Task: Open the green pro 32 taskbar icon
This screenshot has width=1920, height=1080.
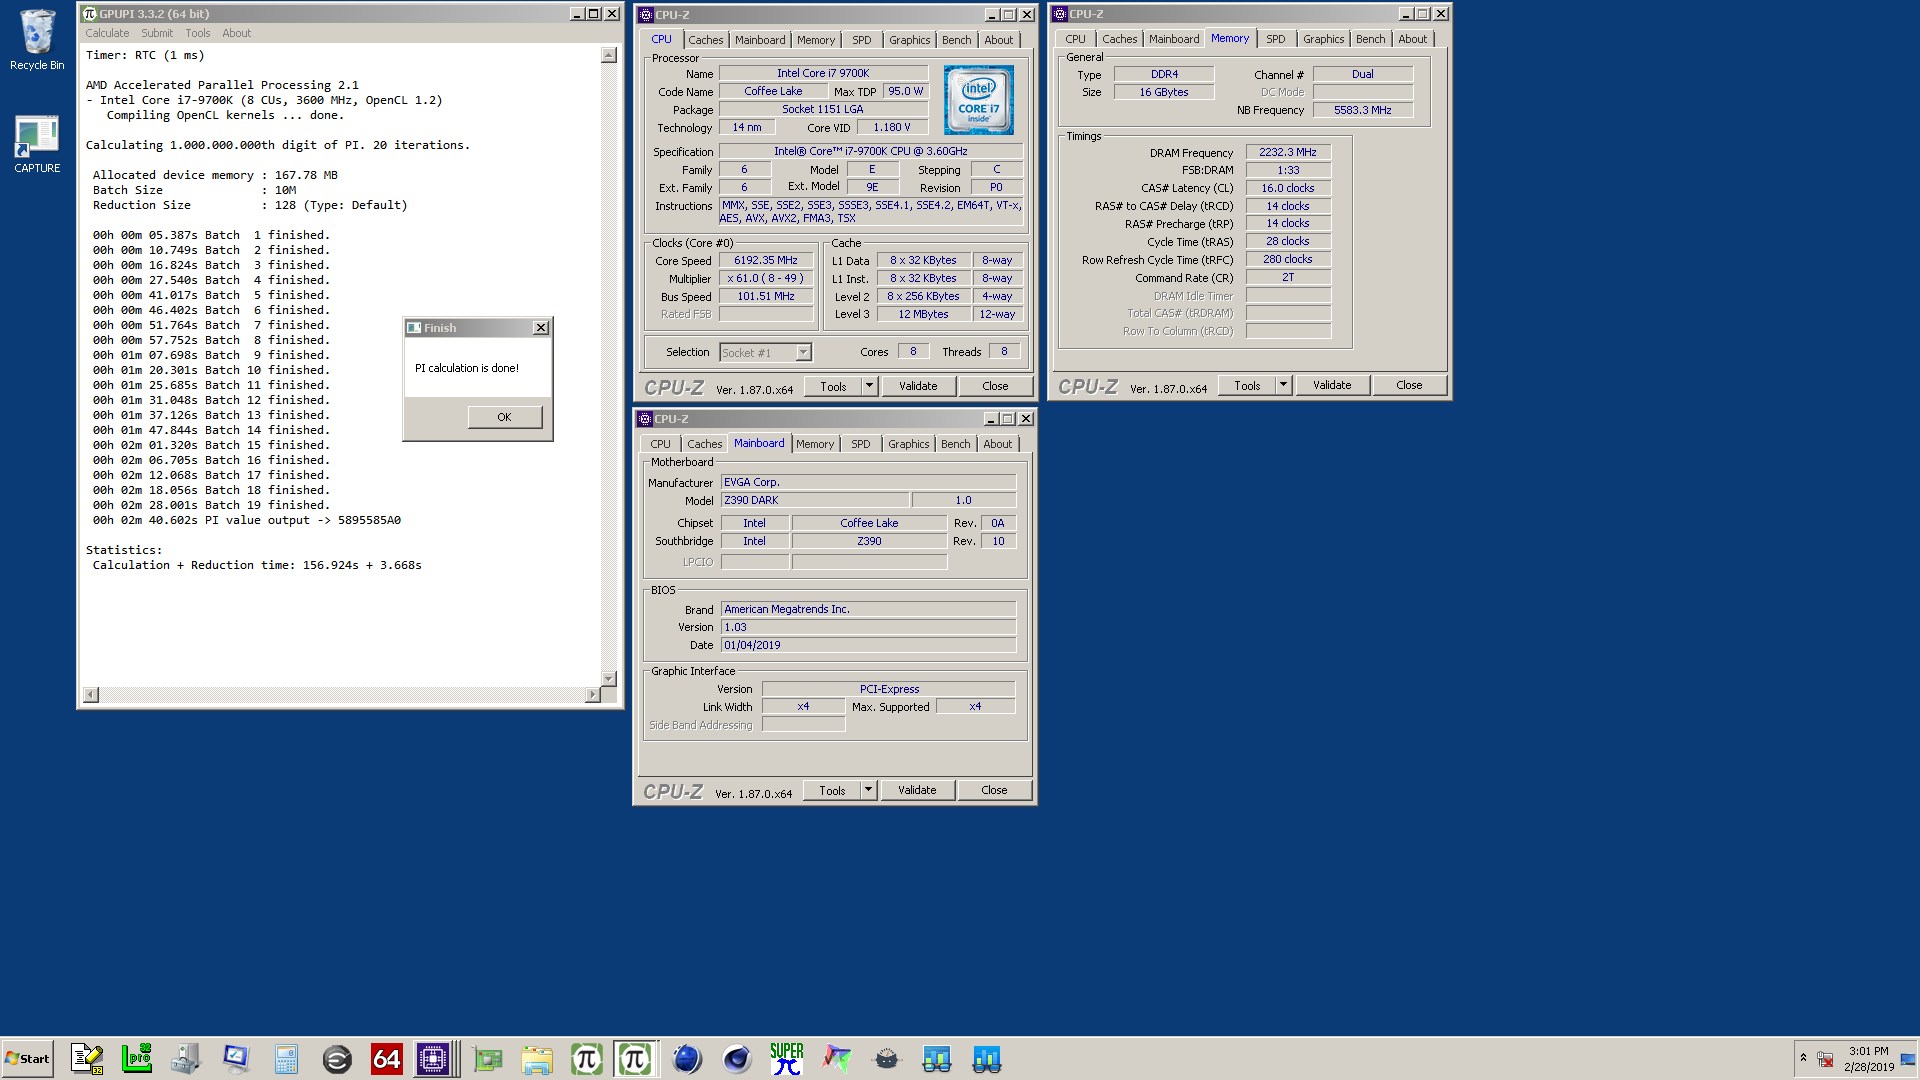Action: [x=136, y=1059]
